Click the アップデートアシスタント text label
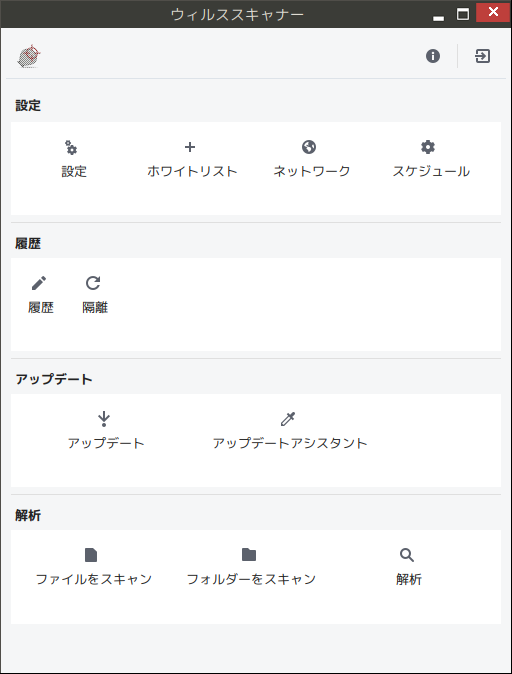This screenshot has height=674, width=512. coord(290,443)
